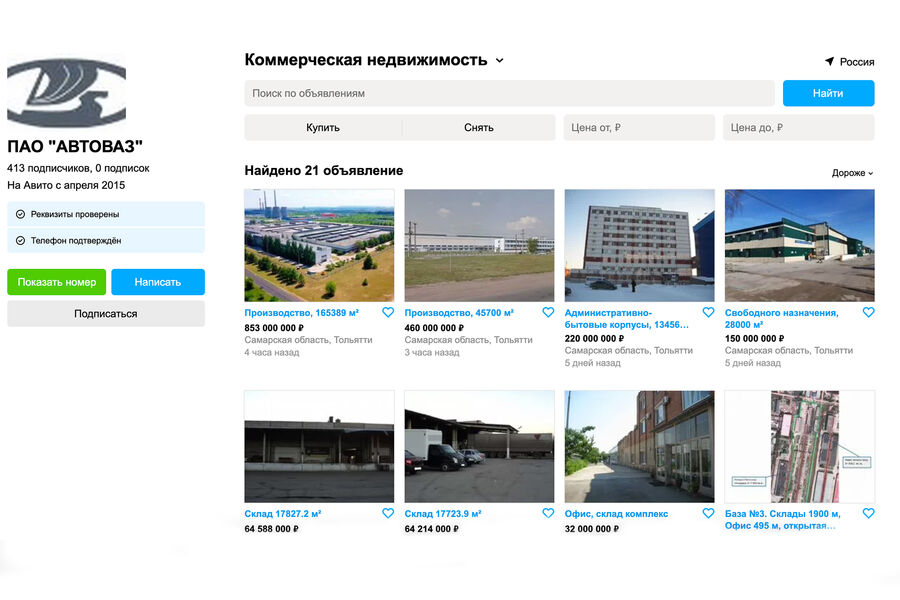Screen dimensions: 900x600
Task: Select the Купить deal type toggle
Action: [323, 128]
